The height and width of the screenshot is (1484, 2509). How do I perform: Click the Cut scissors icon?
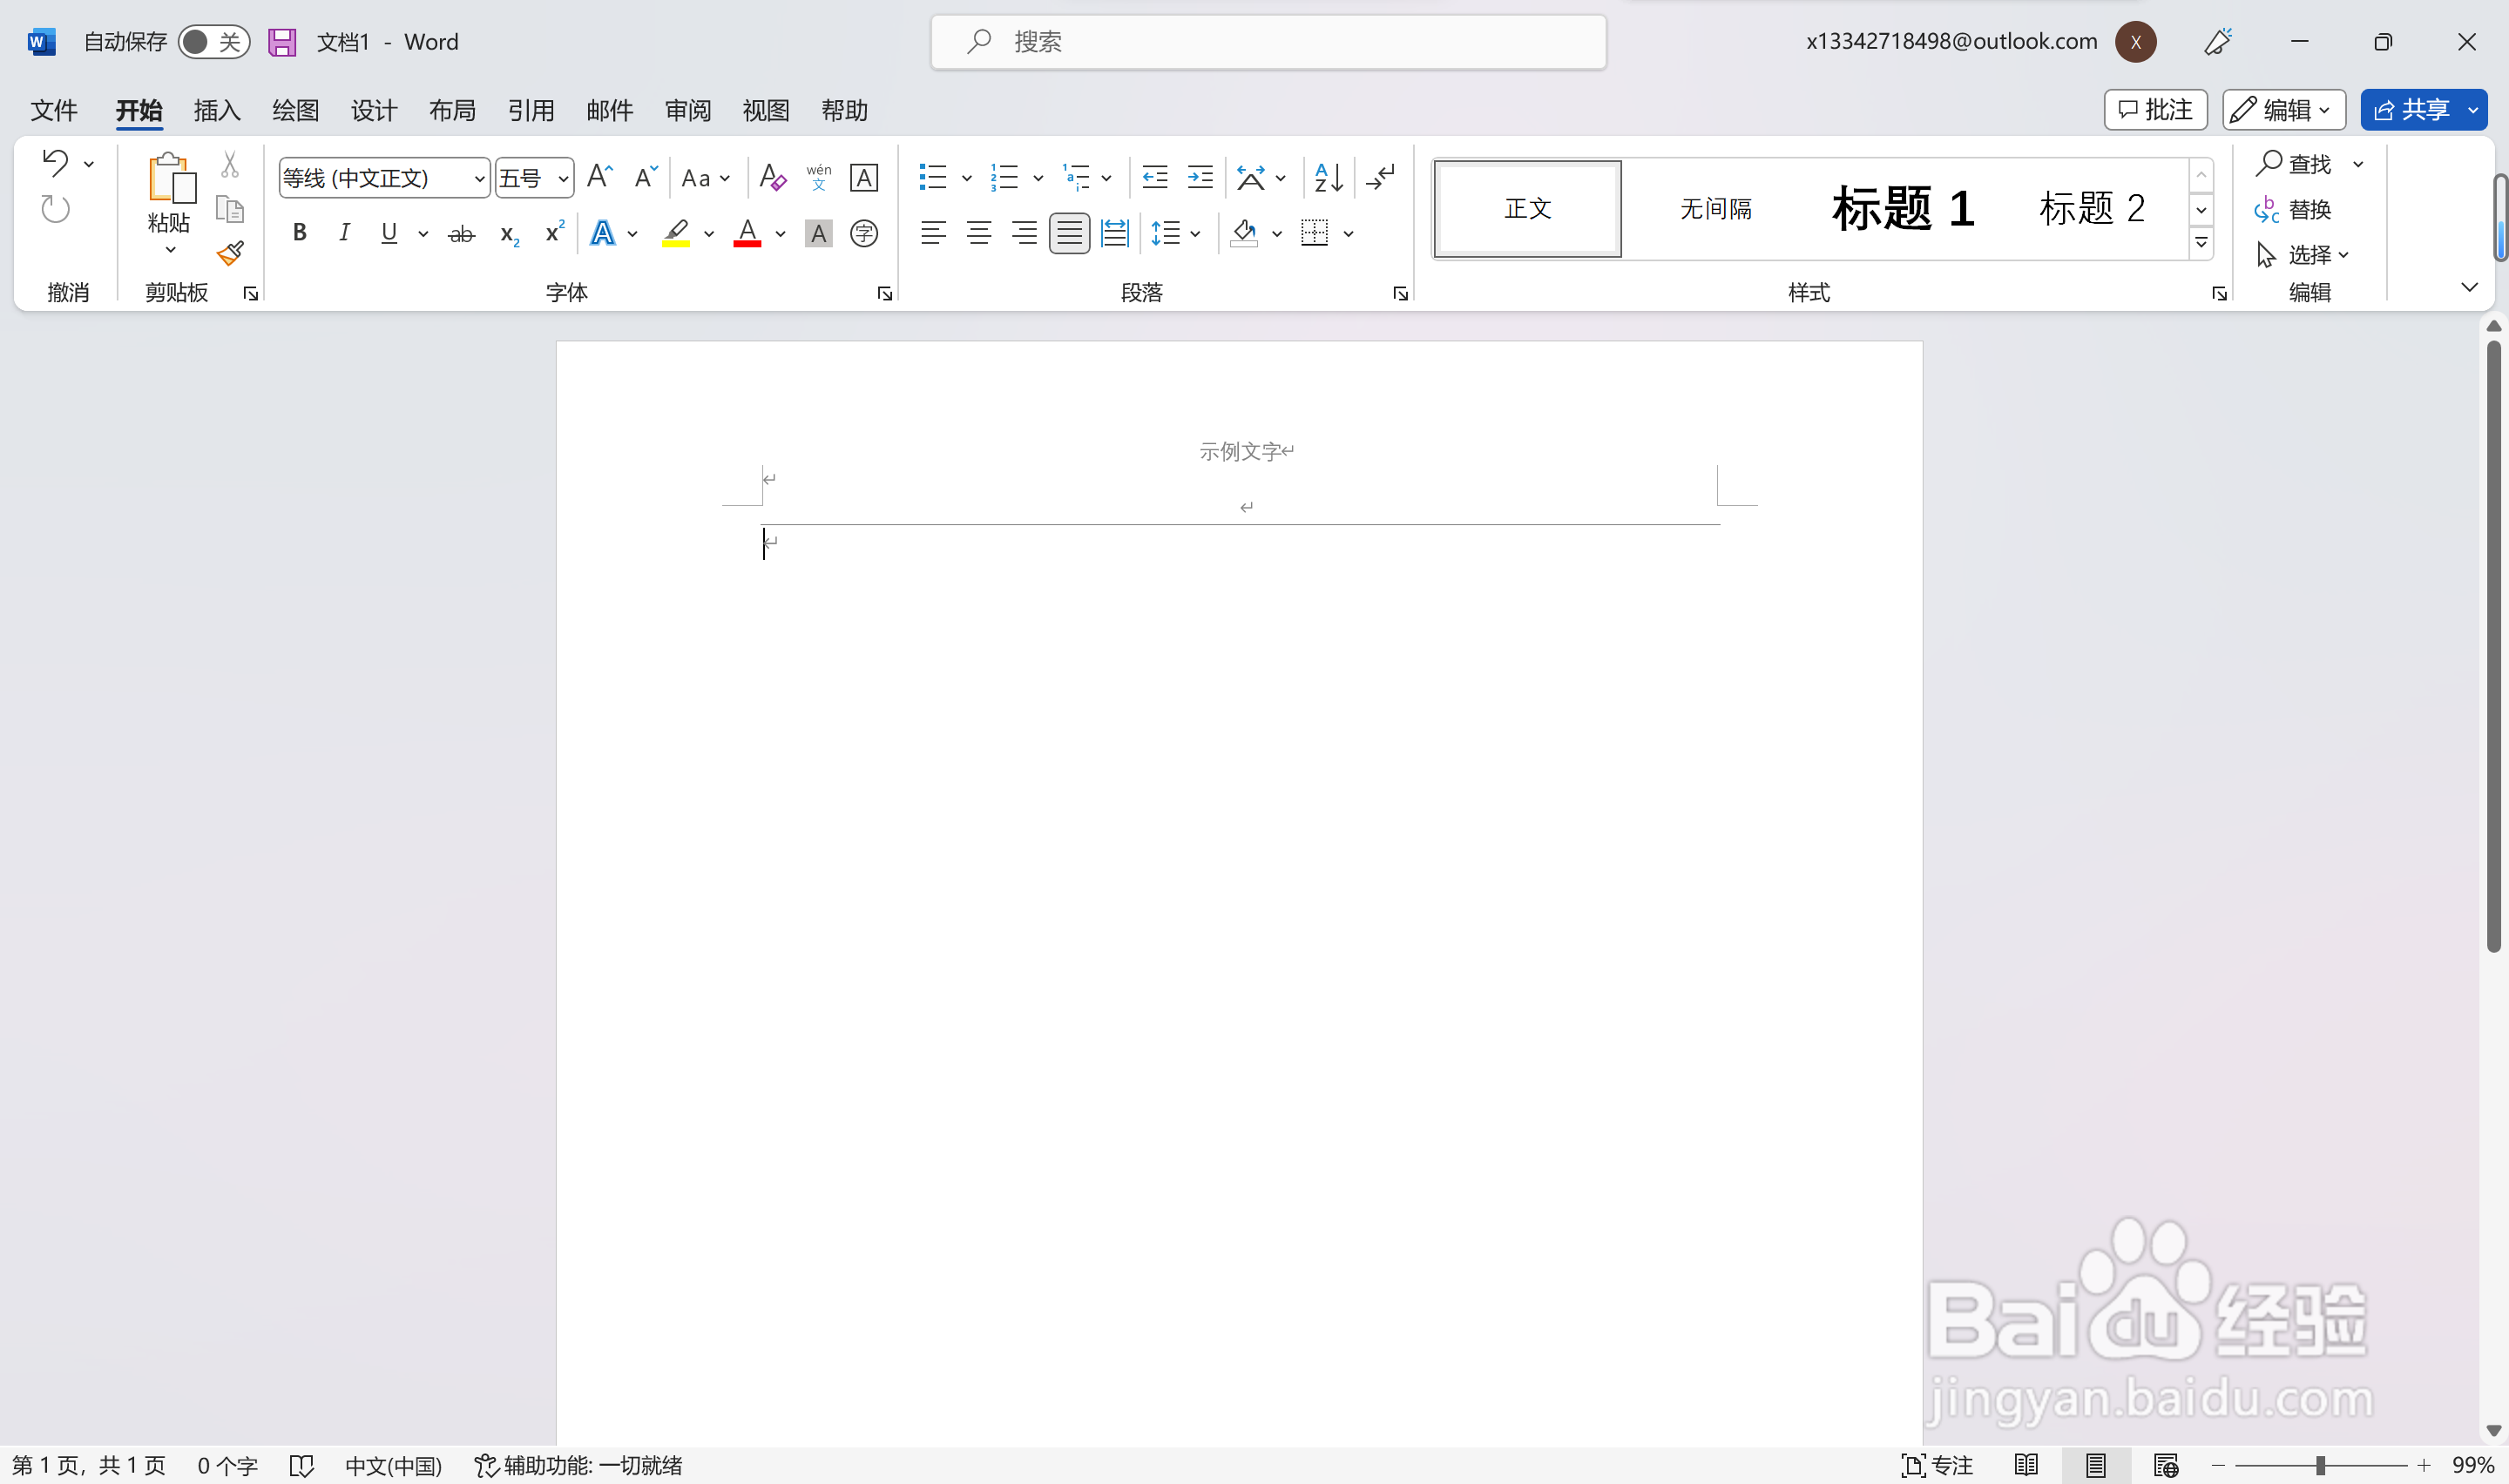click(x=230, y=164)
